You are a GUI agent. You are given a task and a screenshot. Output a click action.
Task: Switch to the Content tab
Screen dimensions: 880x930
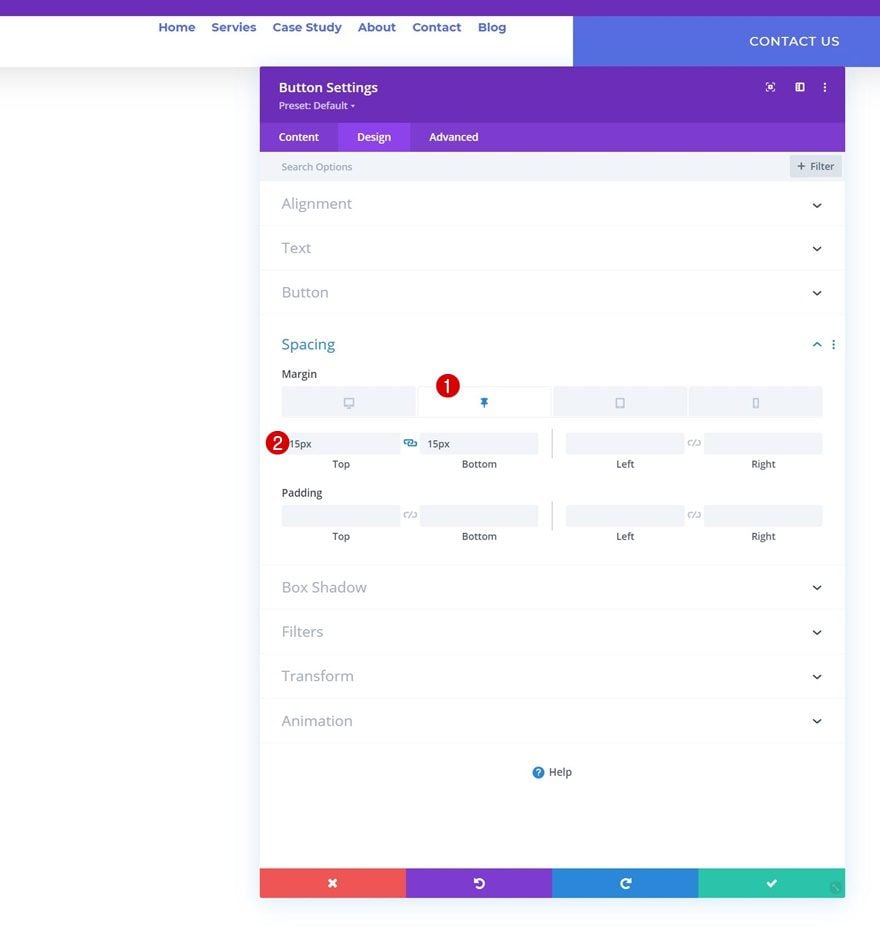298,137
